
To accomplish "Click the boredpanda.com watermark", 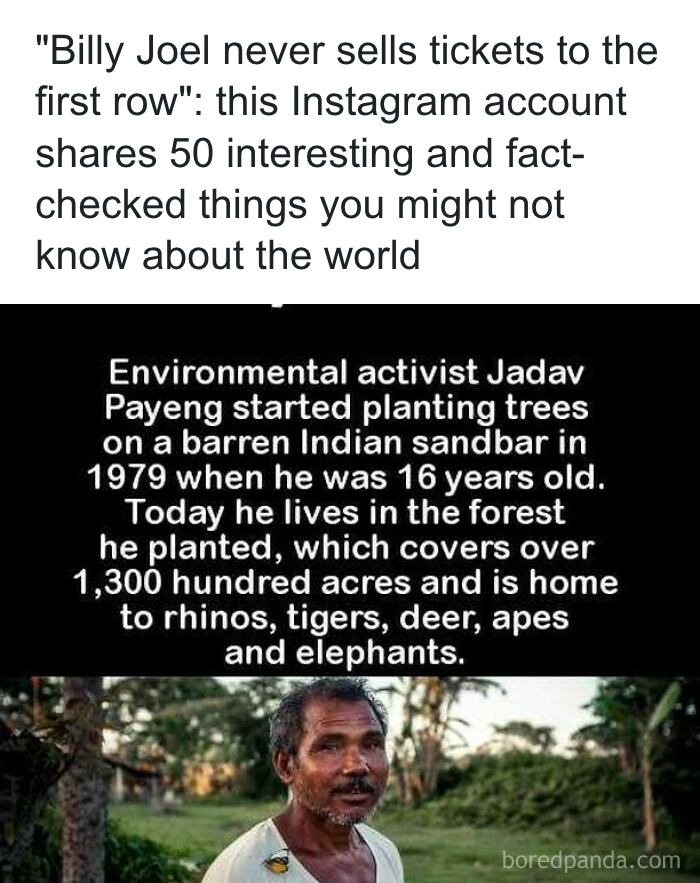I will (x=591, y=860).
